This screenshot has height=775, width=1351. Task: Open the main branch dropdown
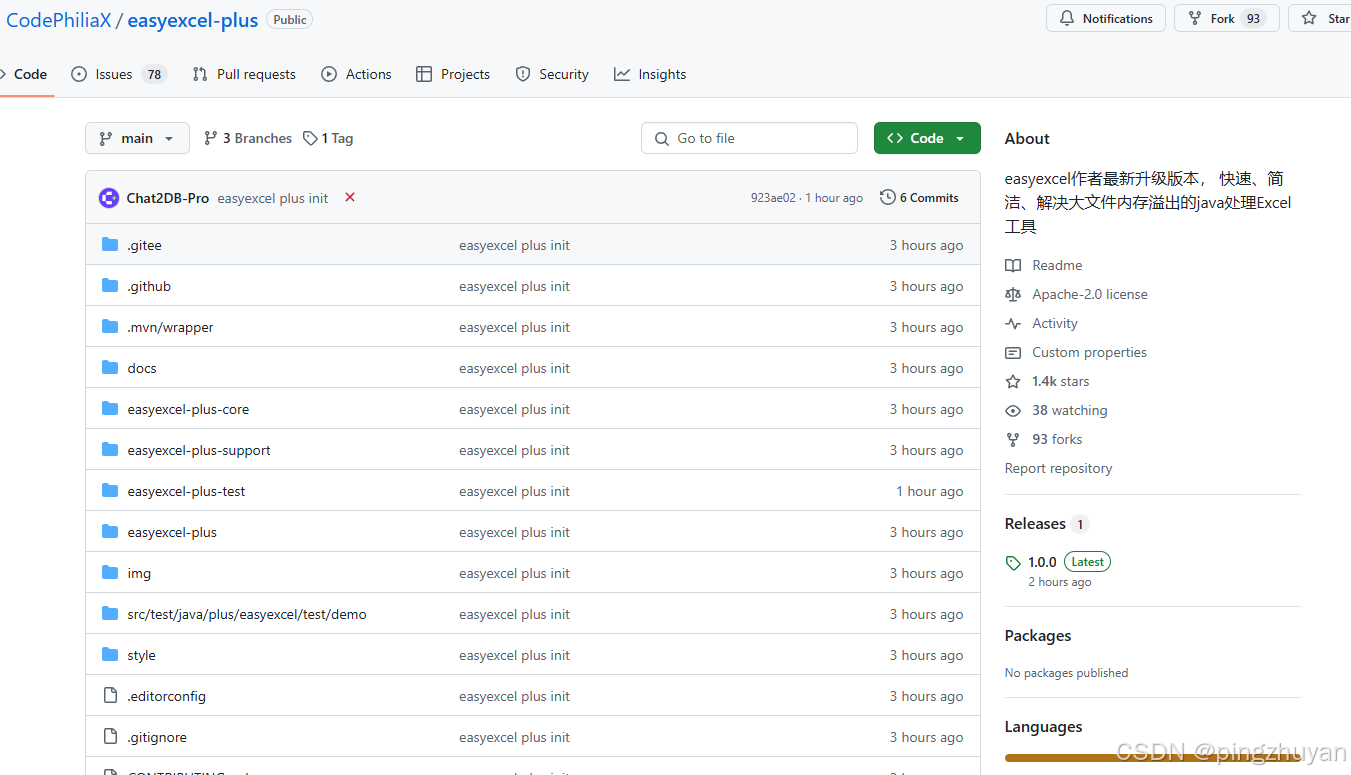pos(137,138)
